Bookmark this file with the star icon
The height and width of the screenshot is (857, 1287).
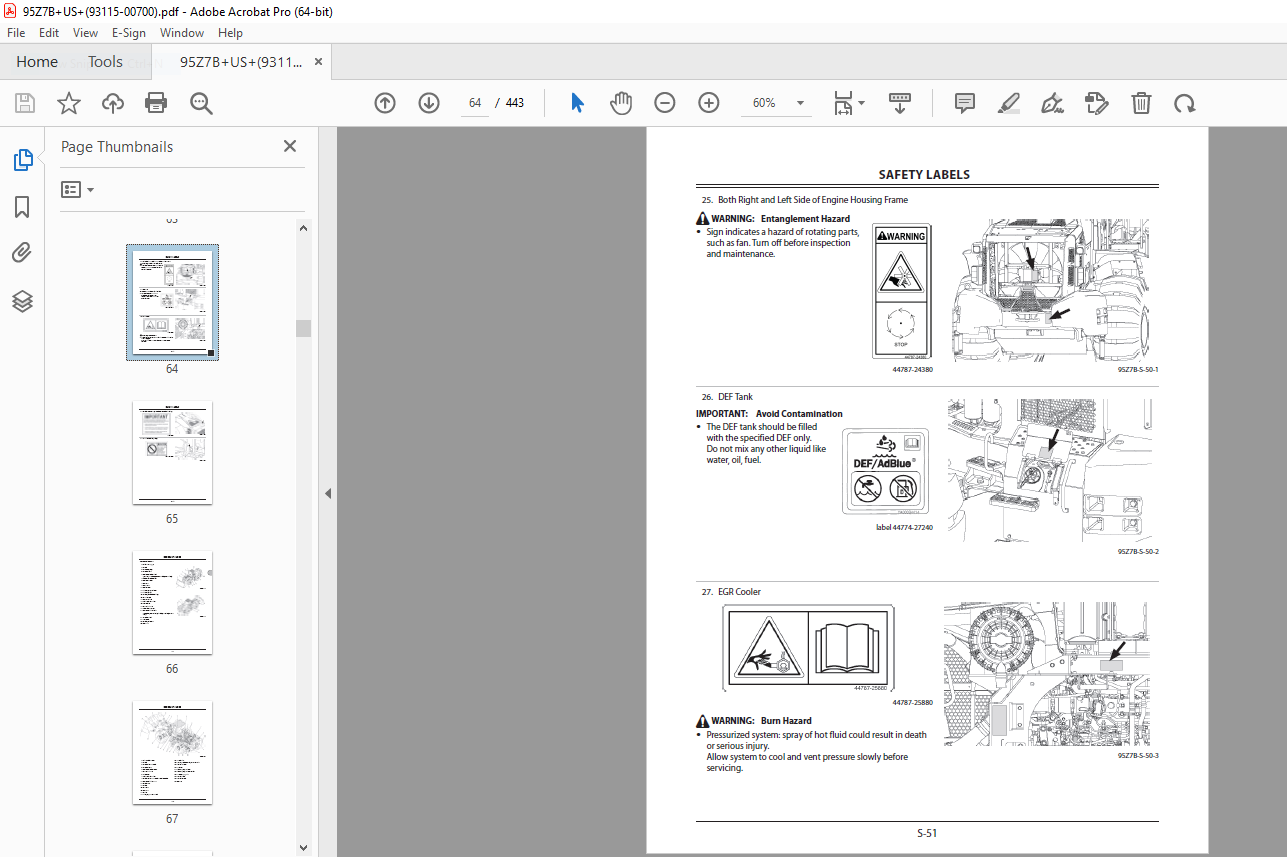click(69, 103)
